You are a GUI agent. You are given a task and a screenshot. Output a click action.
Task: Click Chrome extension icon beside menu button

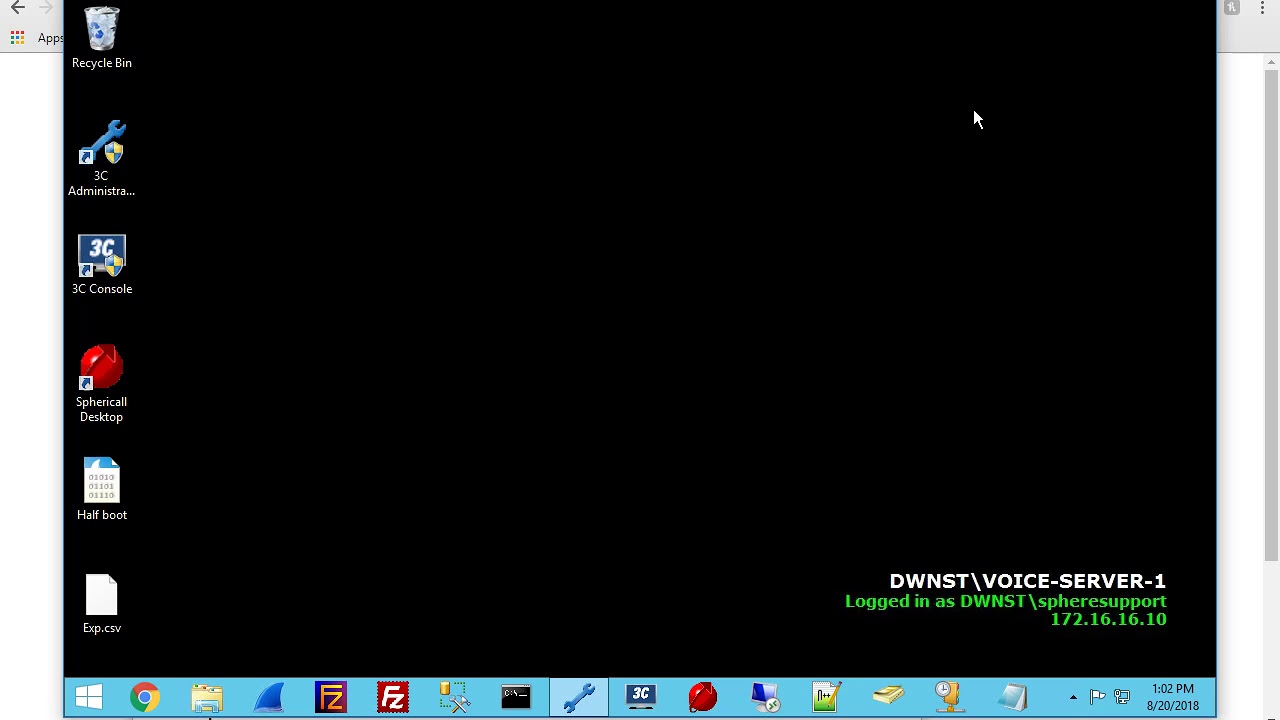coord(1232,8)
